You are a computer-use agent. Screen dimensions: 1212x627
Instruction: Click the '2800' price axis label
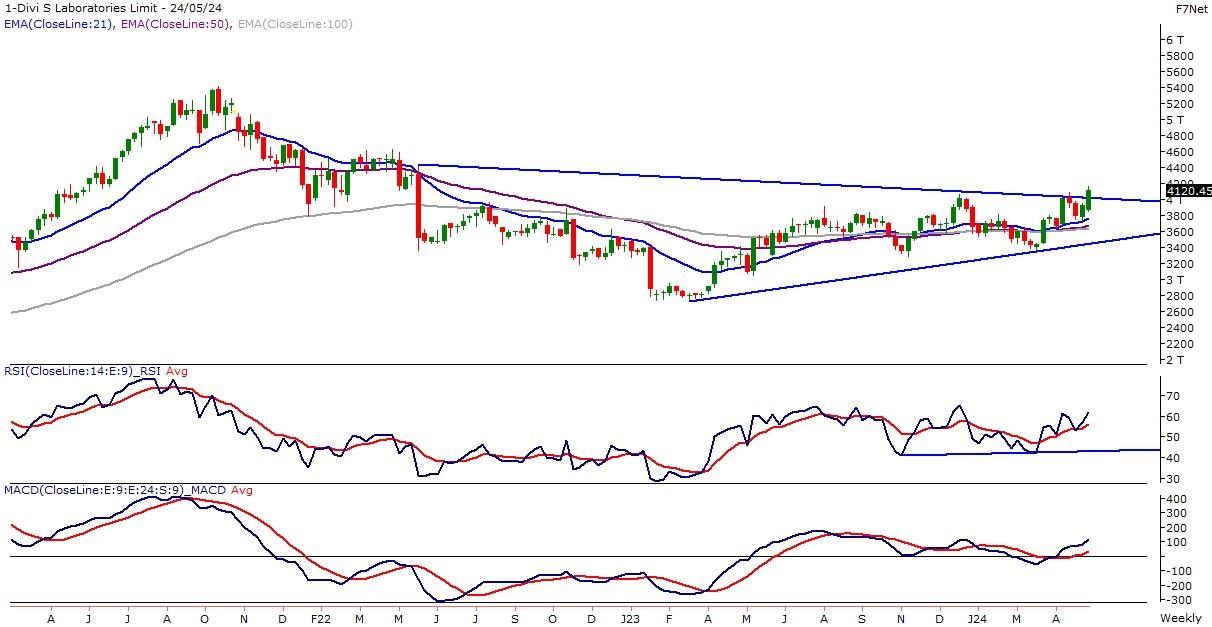(1178, 296)
